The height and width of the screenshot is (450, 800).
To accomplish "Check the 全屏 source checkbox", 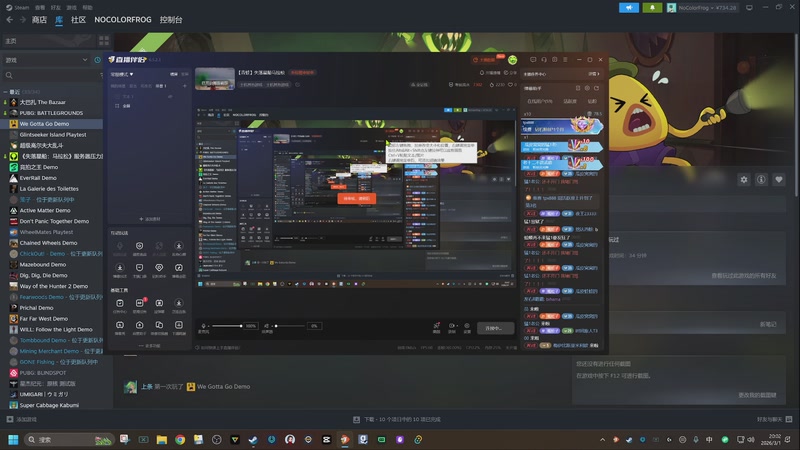I will click(117, 106).
